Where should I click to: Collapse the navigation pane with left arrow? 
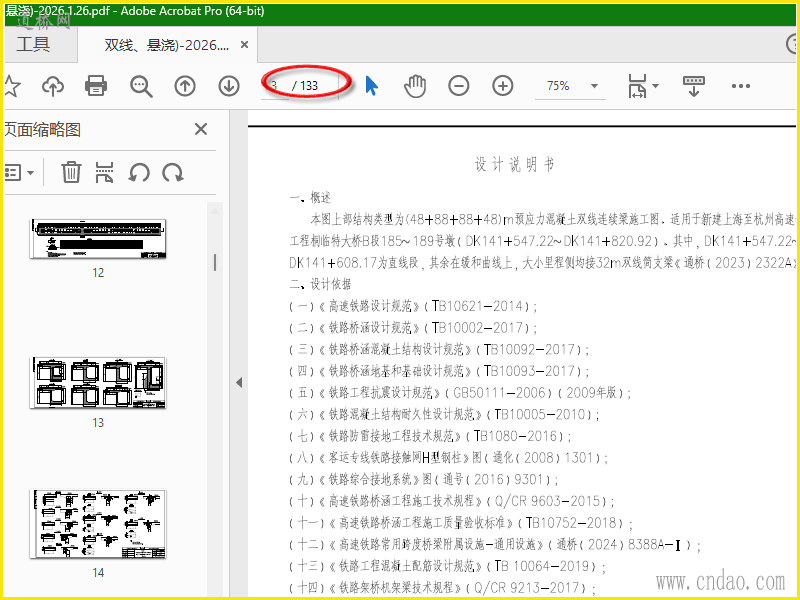tap(239, 383)
